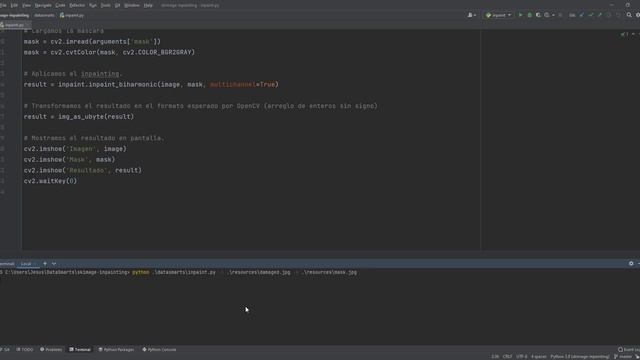Click the Terminal tool window tab
Screen dimensions: 640x360
tap(80, 350)
